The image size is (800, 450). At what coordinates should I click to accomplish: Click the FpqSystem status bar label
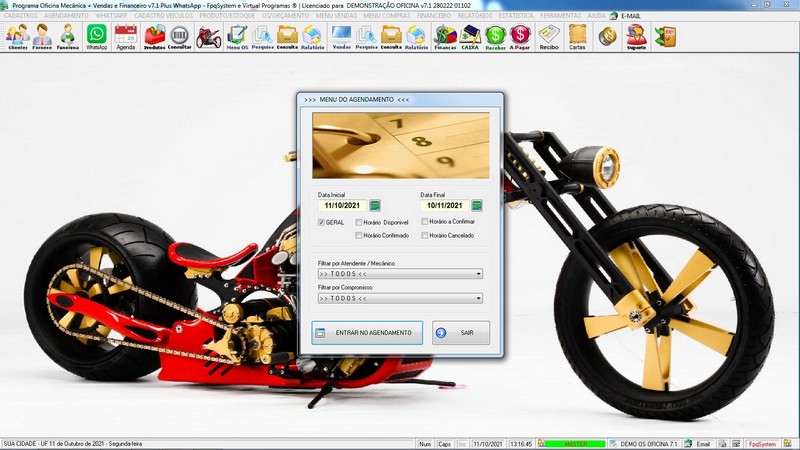[762, 444]
